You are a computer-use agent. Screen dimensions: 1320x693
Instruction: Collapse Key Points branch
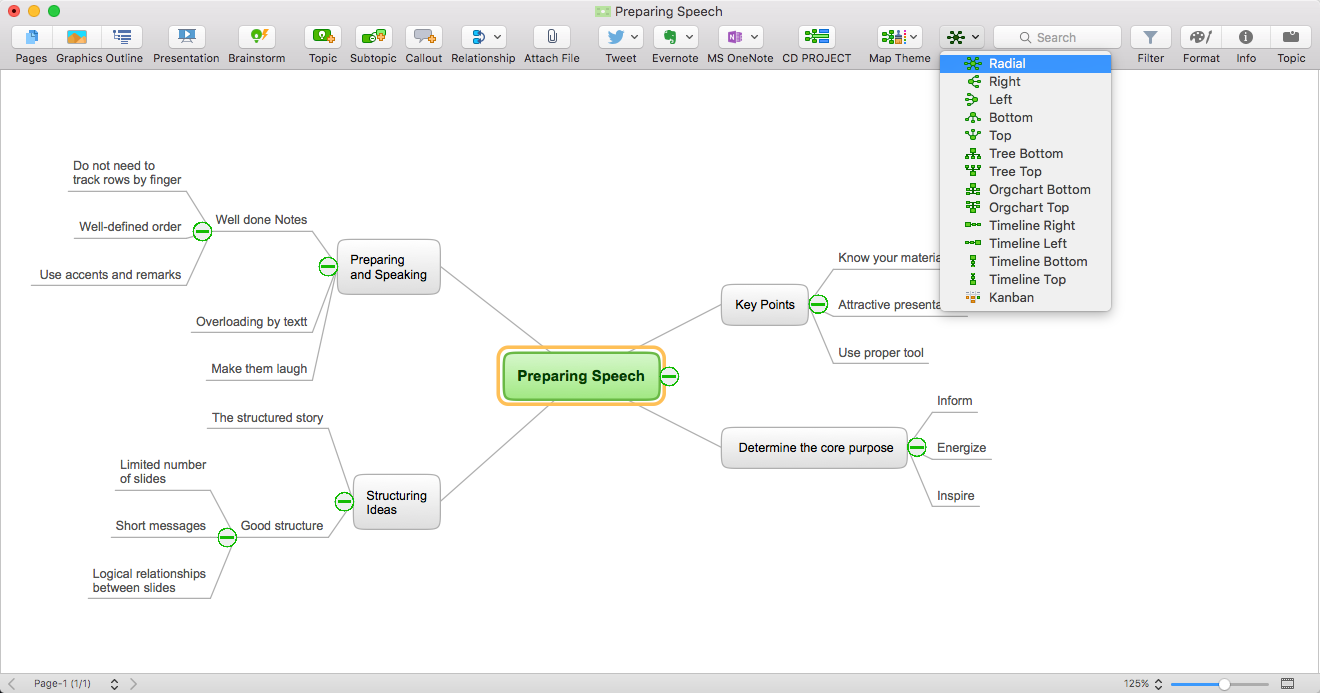point(818,304)
